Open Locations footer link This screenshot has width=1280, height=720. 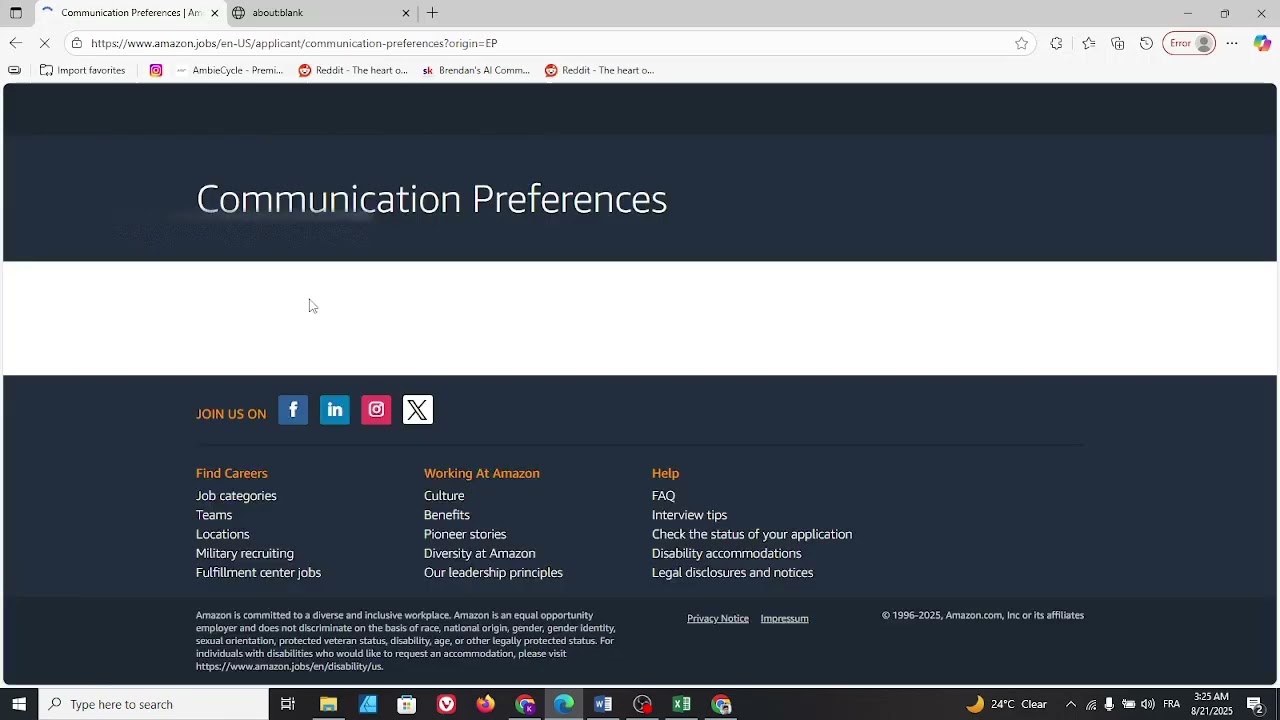[223, 534]
